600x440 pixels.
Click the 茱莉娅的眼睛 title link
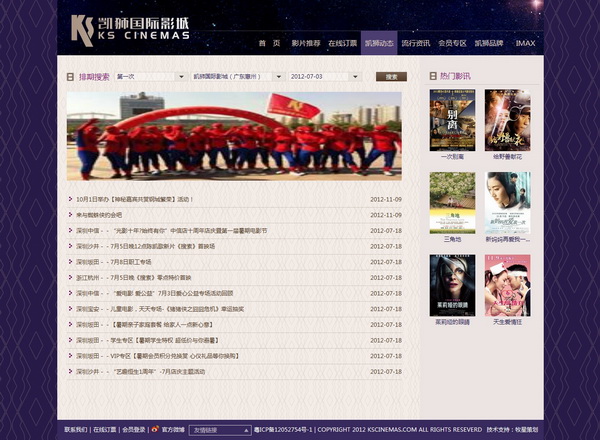pos(452,322)
